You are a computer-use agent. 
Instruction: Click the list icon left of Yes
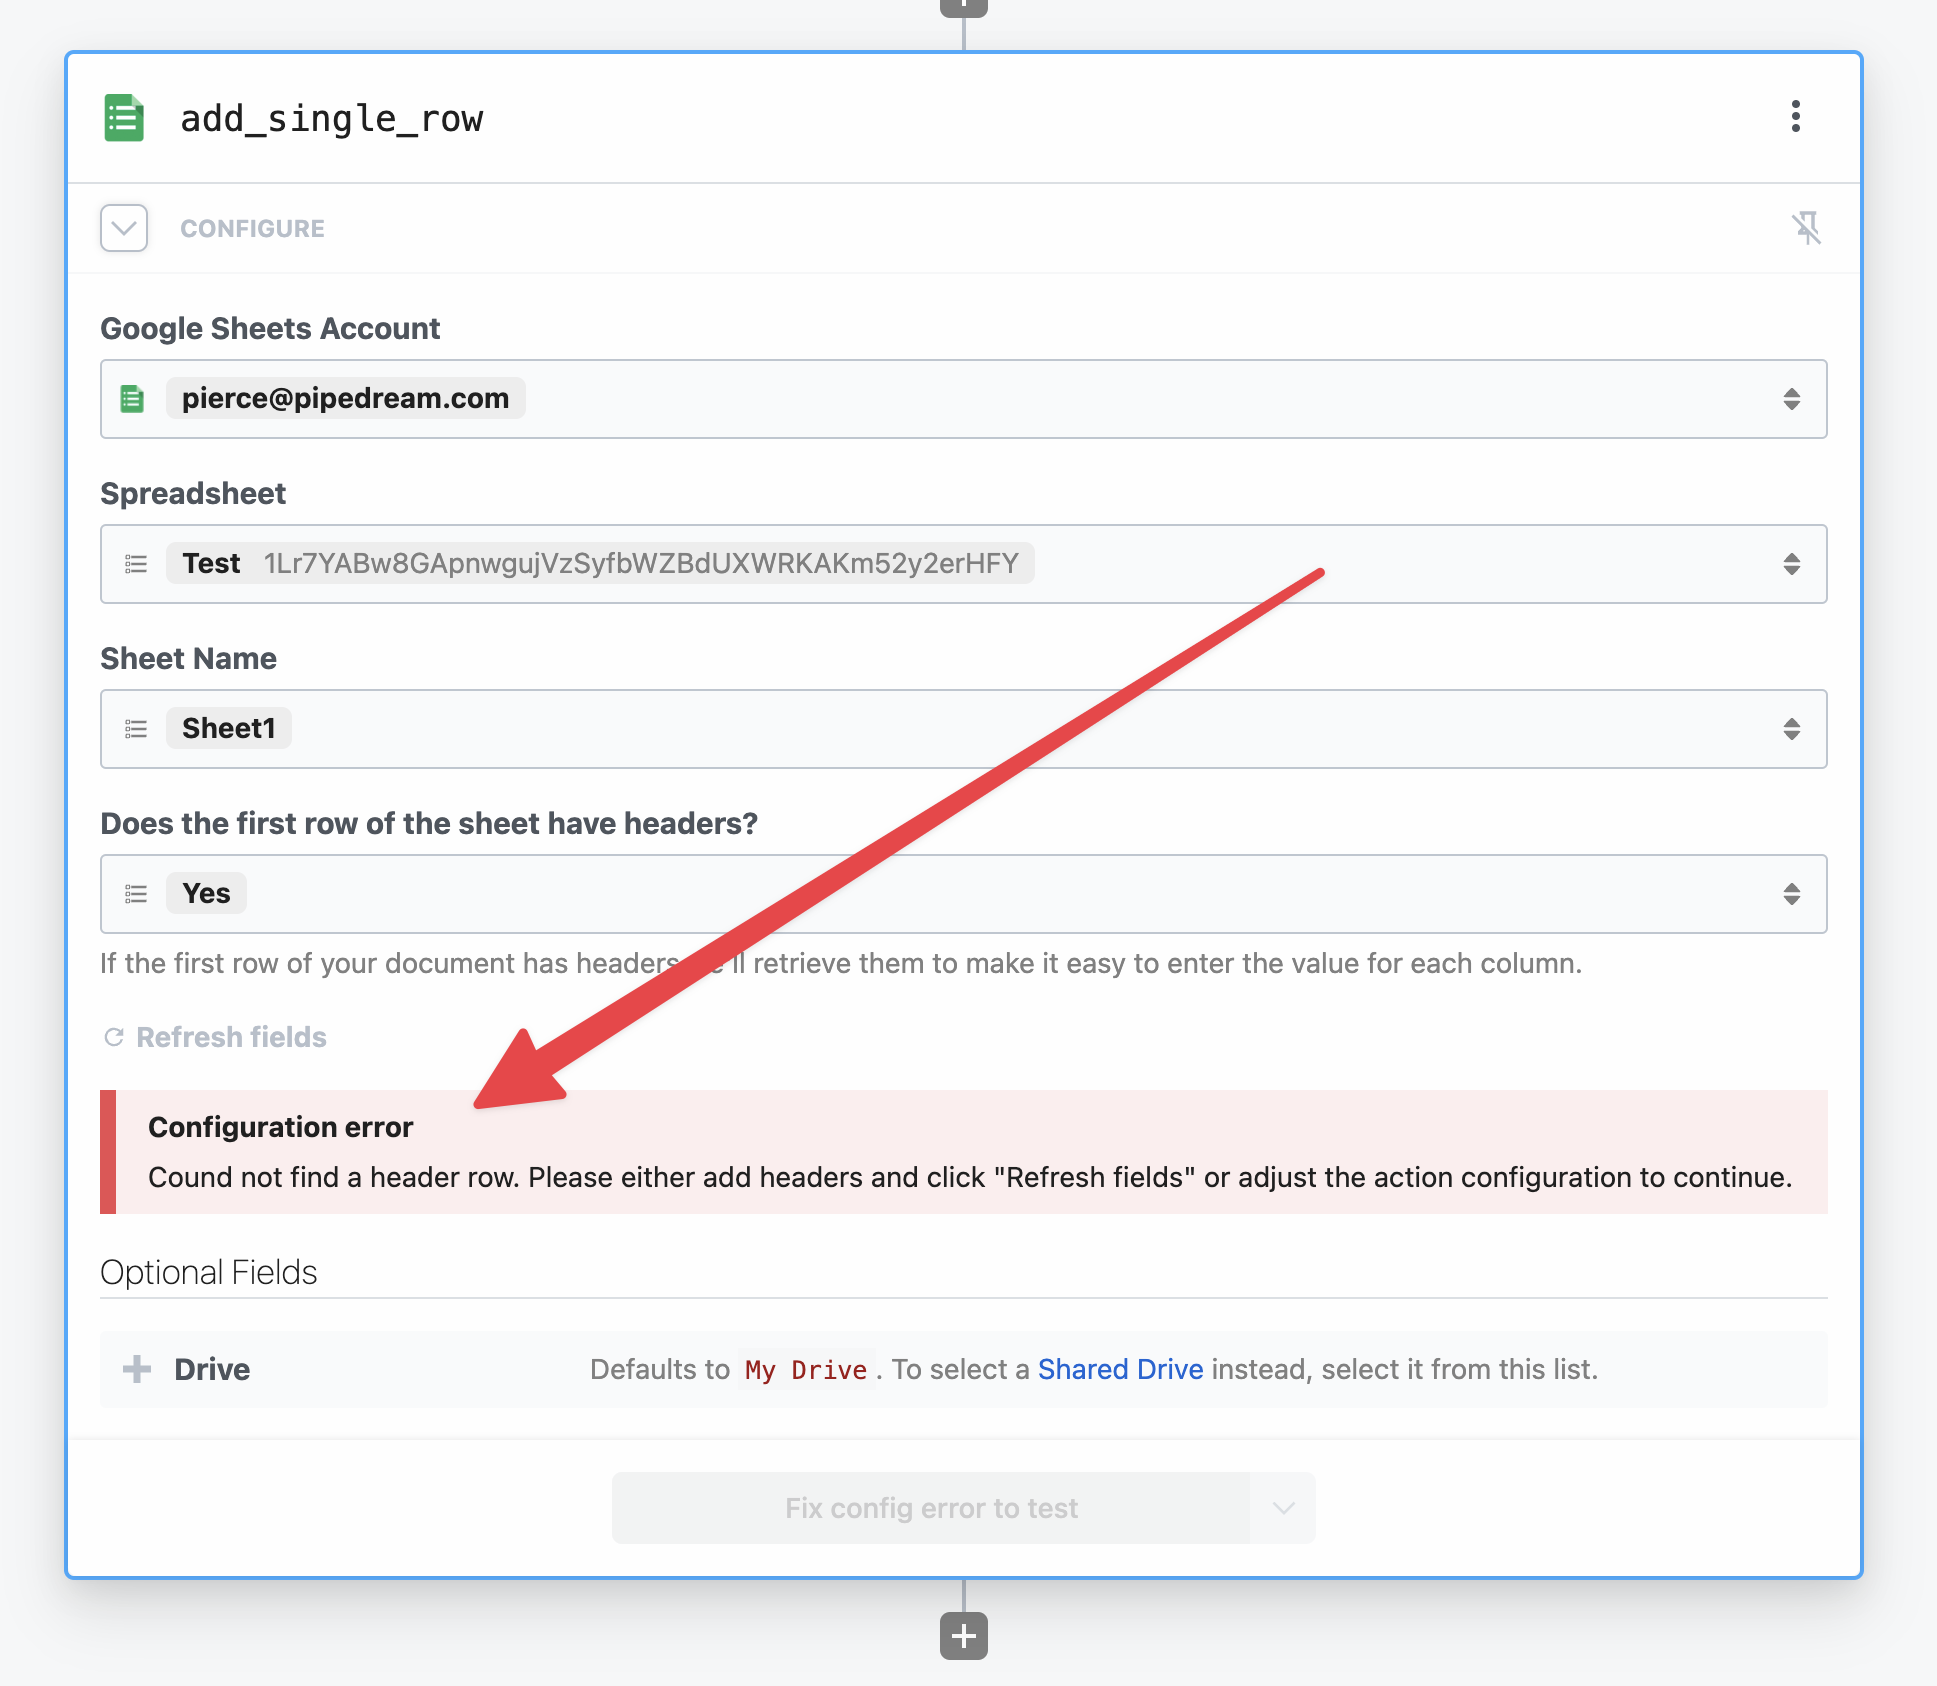click(x=140, y=892)
